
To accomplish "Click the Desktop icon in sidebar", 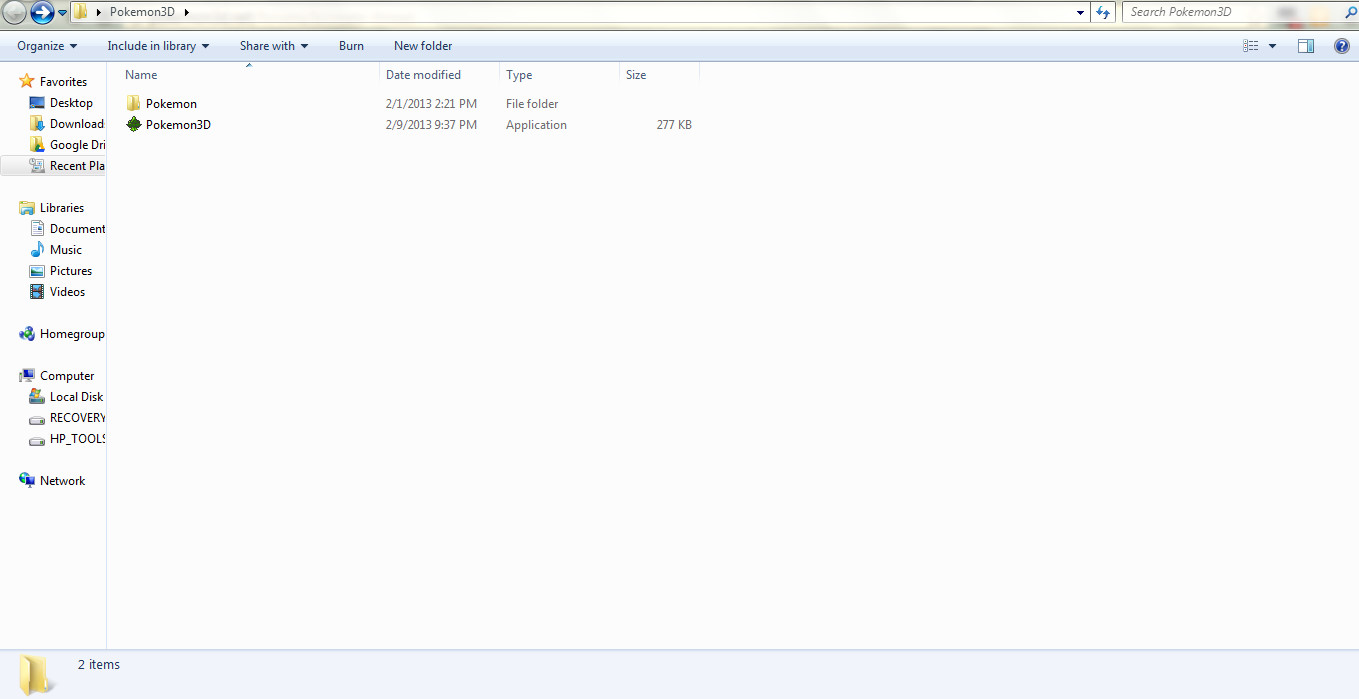I will [x=37, y=103].
